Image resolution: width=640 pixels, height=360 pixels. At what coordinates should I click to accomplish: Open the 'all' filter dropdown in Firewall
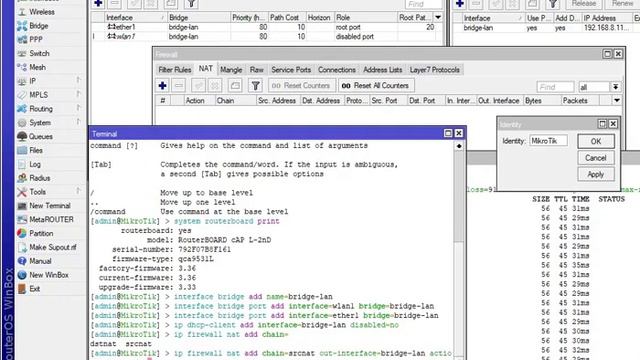tap(615, 87)
